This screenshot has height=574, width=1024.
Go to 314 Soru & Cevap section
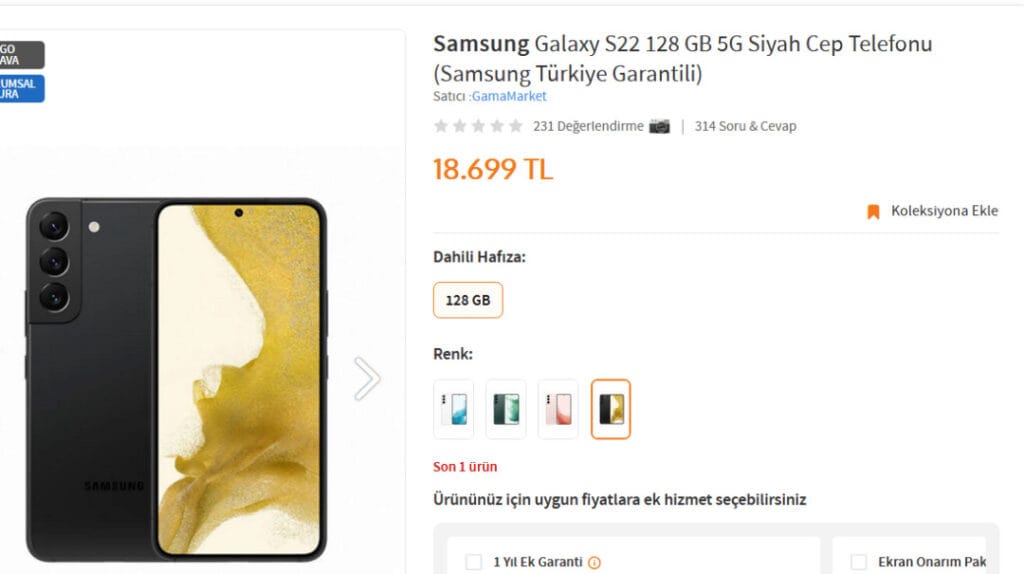(x=745, y=126)
